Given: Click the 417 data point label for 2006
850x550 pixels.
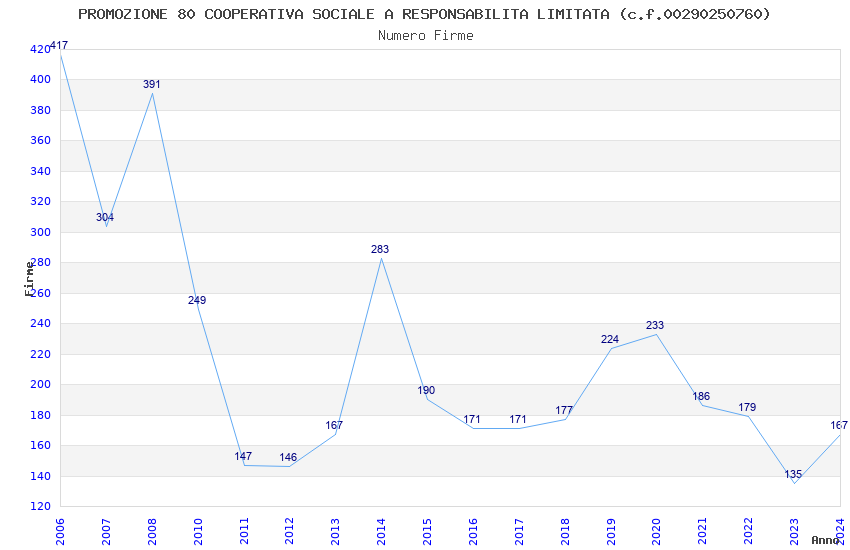Looking at the screenshot, I should [59, 46].
